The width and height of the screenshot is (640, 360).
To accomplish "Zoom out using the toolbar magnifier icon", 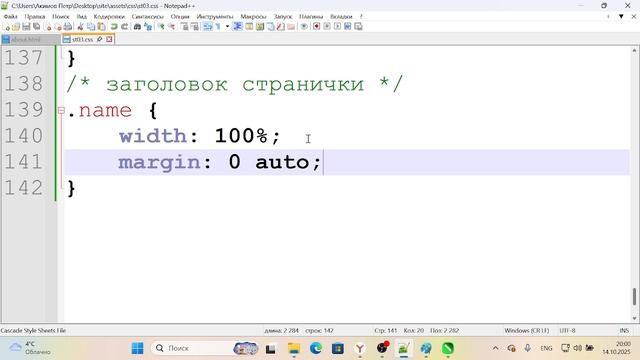I will coord(171,27).
